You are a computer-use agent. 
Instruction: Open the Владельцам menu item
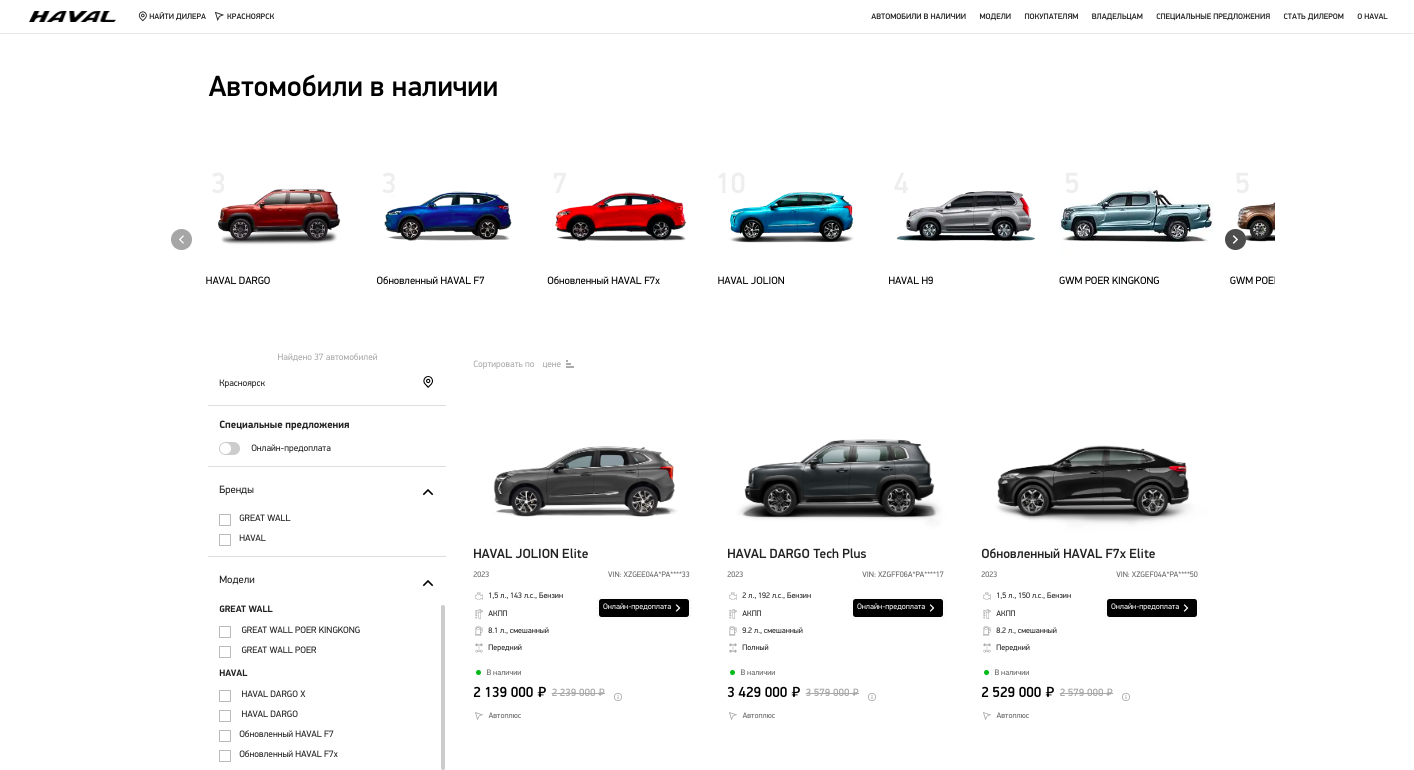1117,16
